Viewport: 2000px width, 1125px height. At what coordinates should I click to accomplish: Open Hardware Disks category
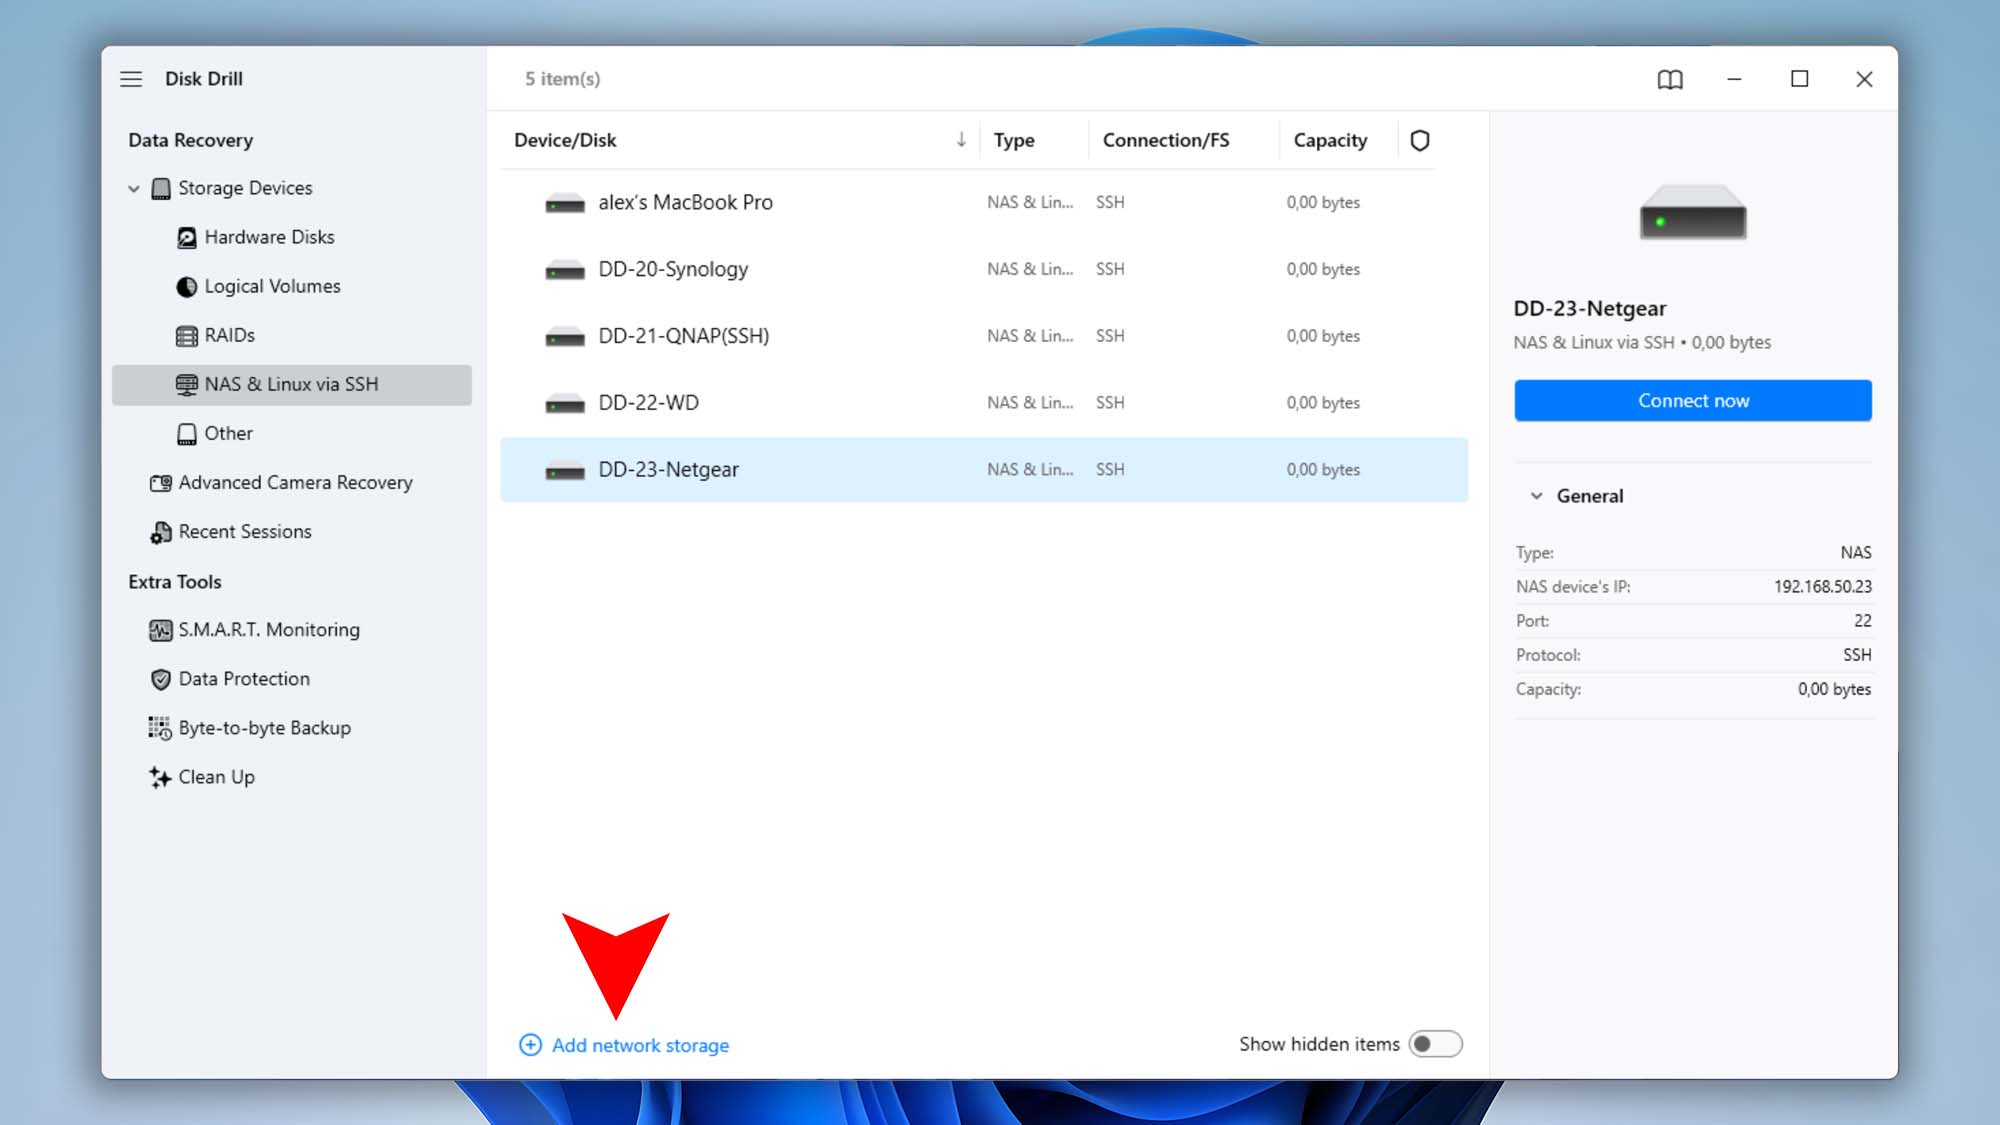pos(269,237)
